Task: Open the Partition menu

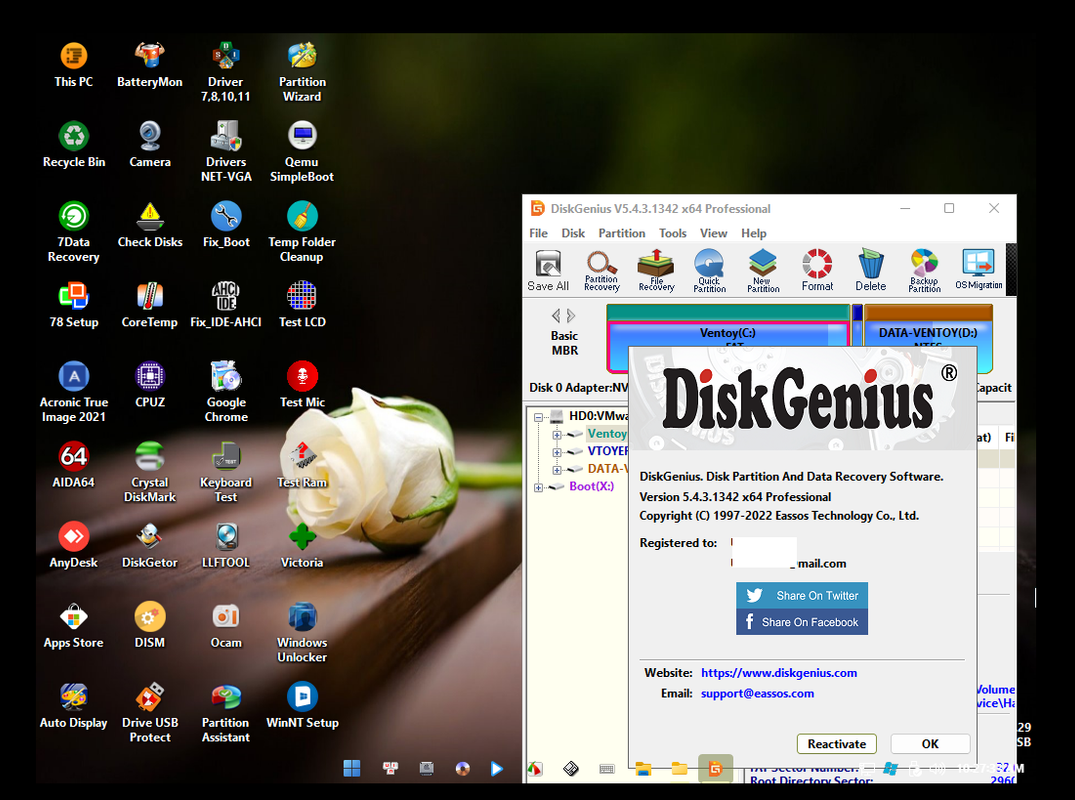Action: (622, 233)
